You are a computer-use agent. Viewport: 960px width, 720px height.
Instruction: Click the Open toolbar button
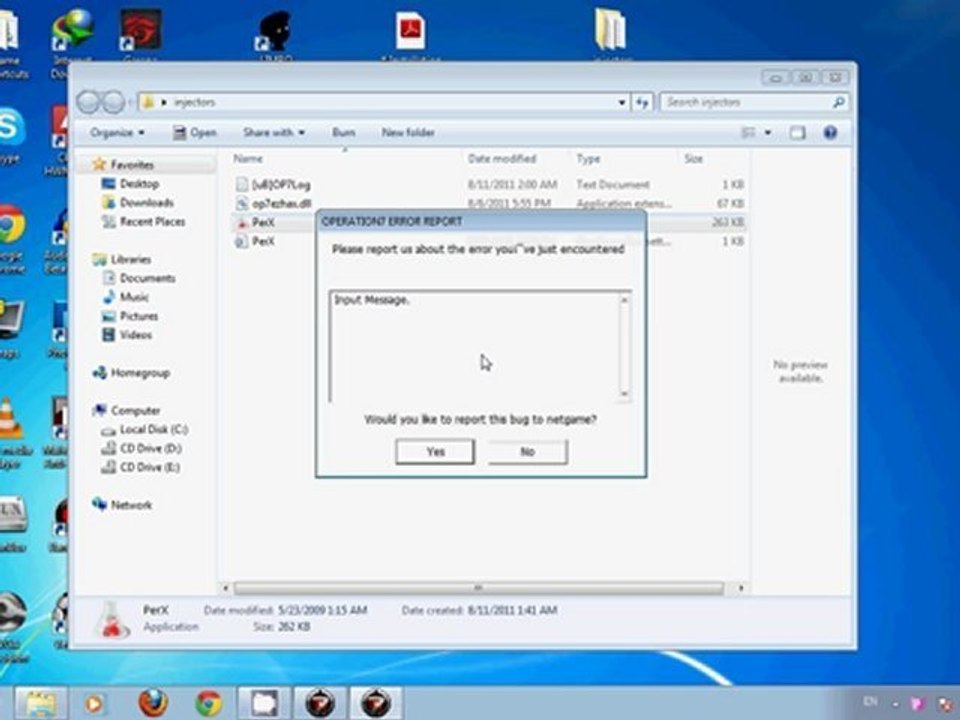195,132
